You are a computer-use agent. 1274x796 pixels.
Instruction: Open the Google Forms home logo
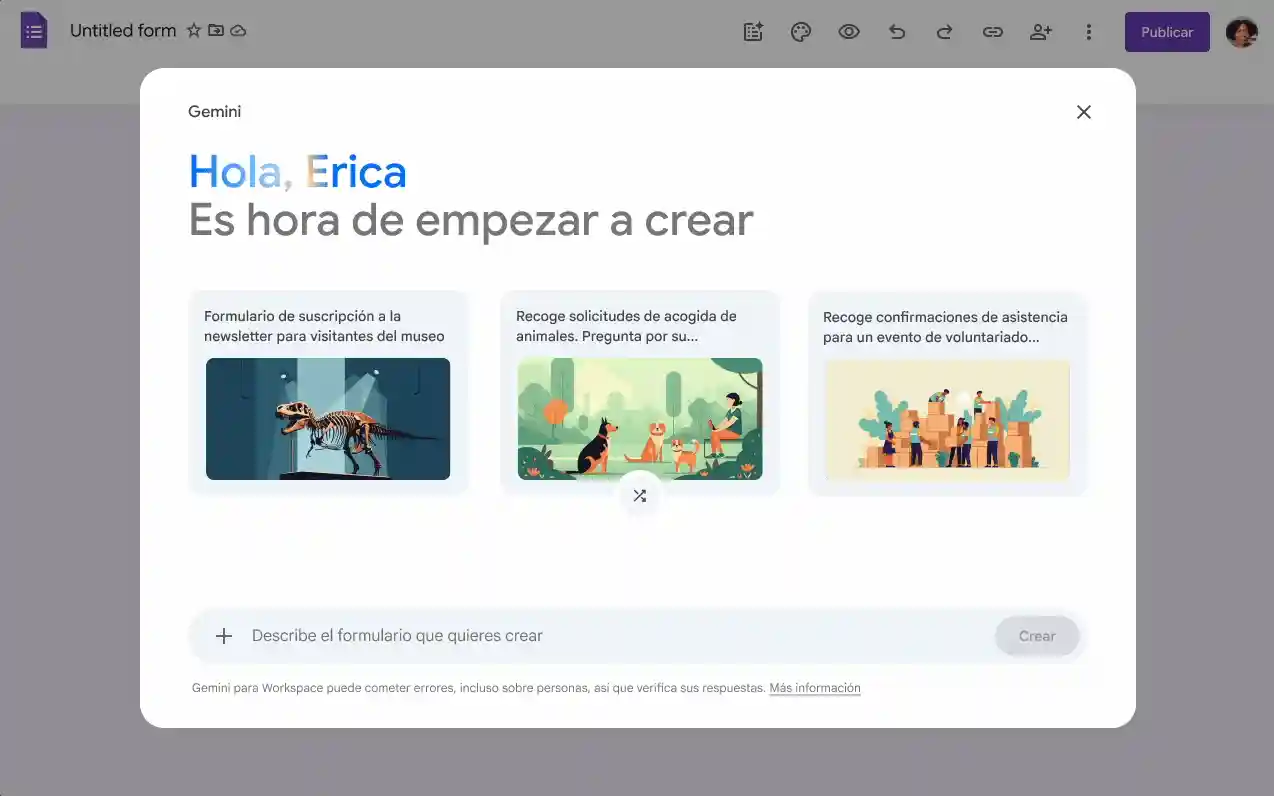[x=33, y=30]
